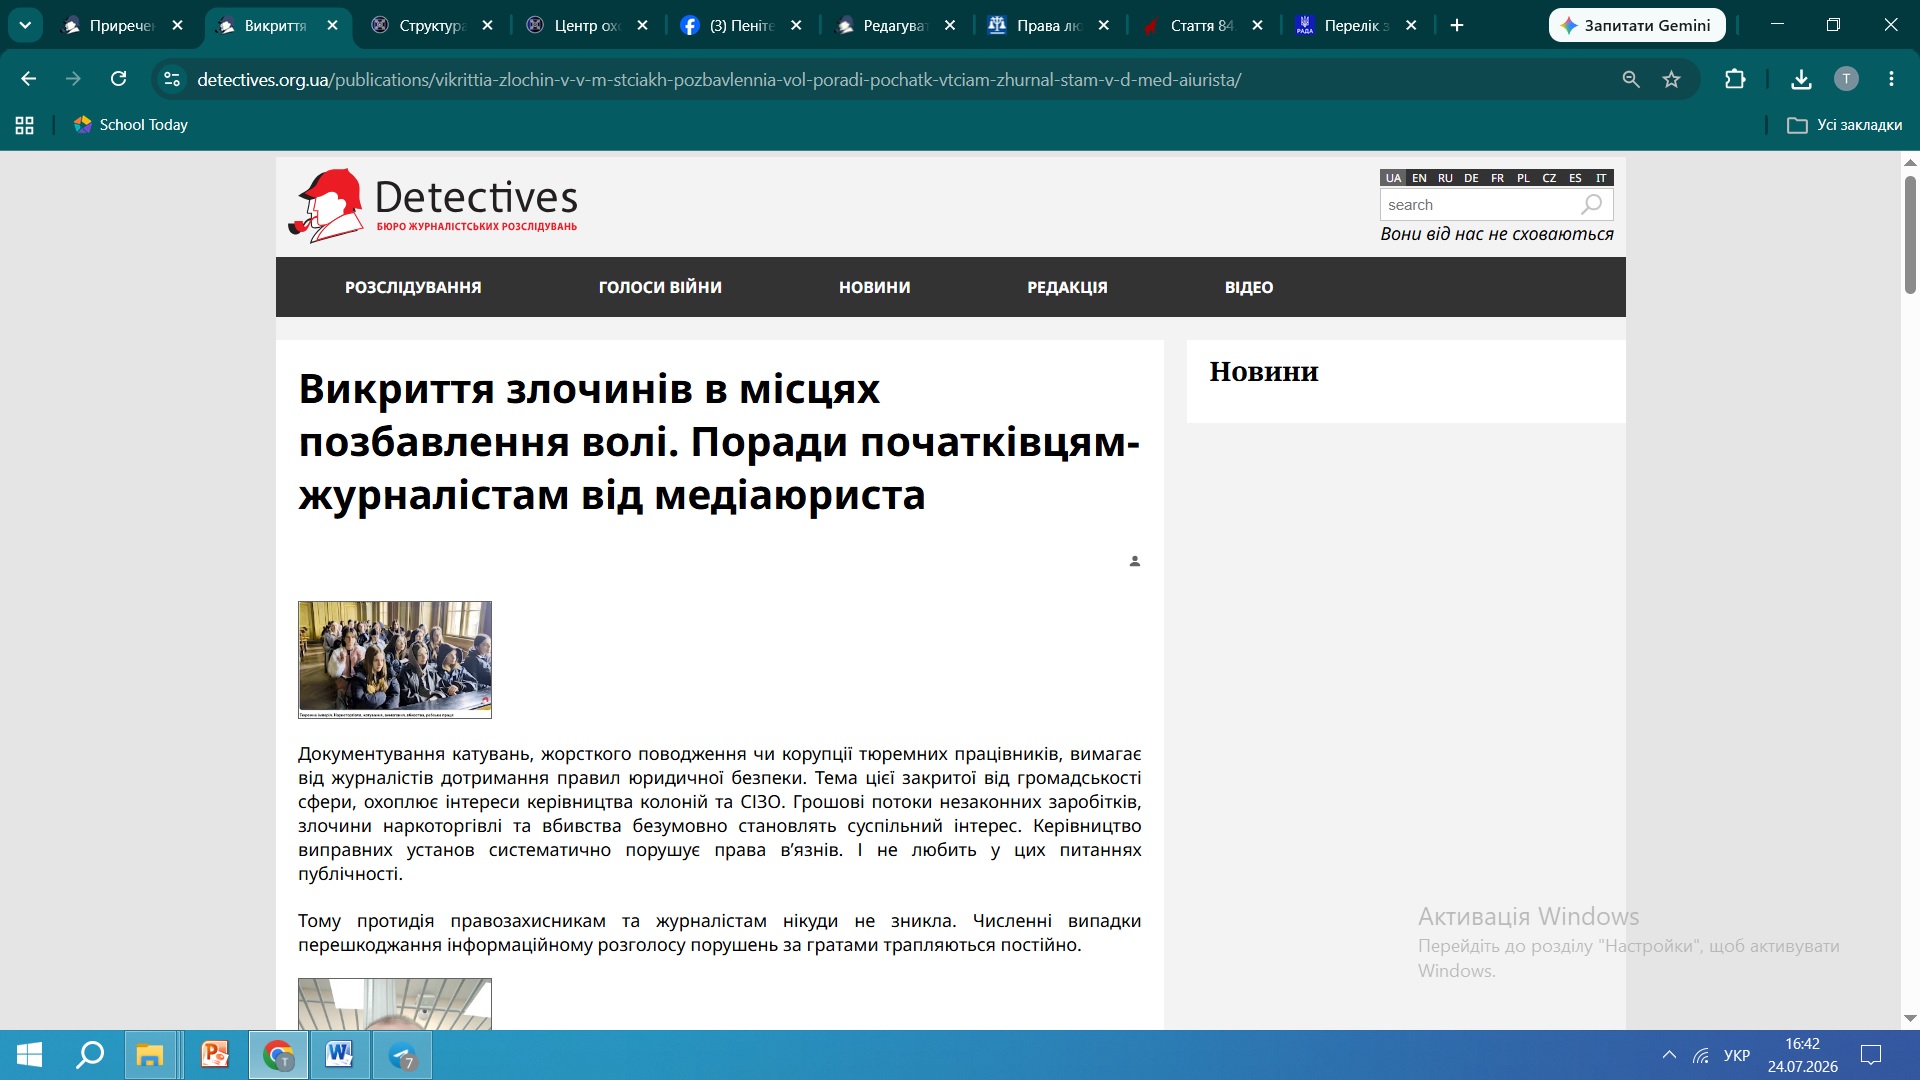Switch the УКР keyboard language indicator
Screen dimensions: 1920x1080
[1737, 1055]
